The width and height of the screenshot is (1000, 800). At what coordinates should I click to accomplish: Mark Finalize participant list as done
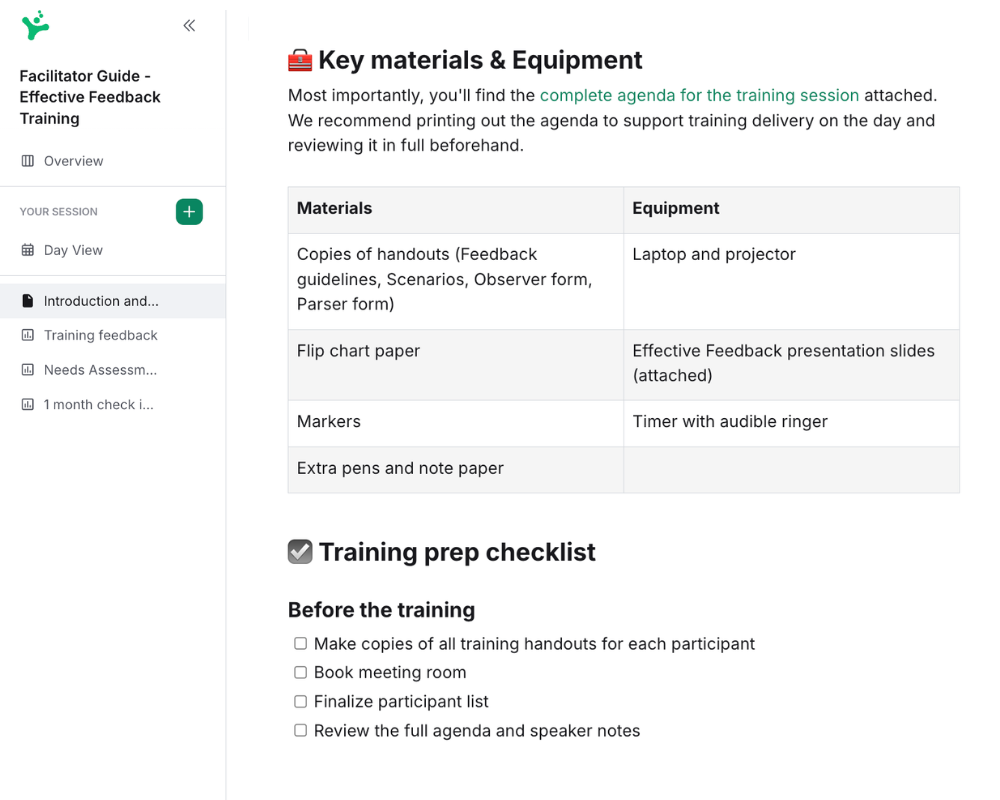(x=300, y=702)
